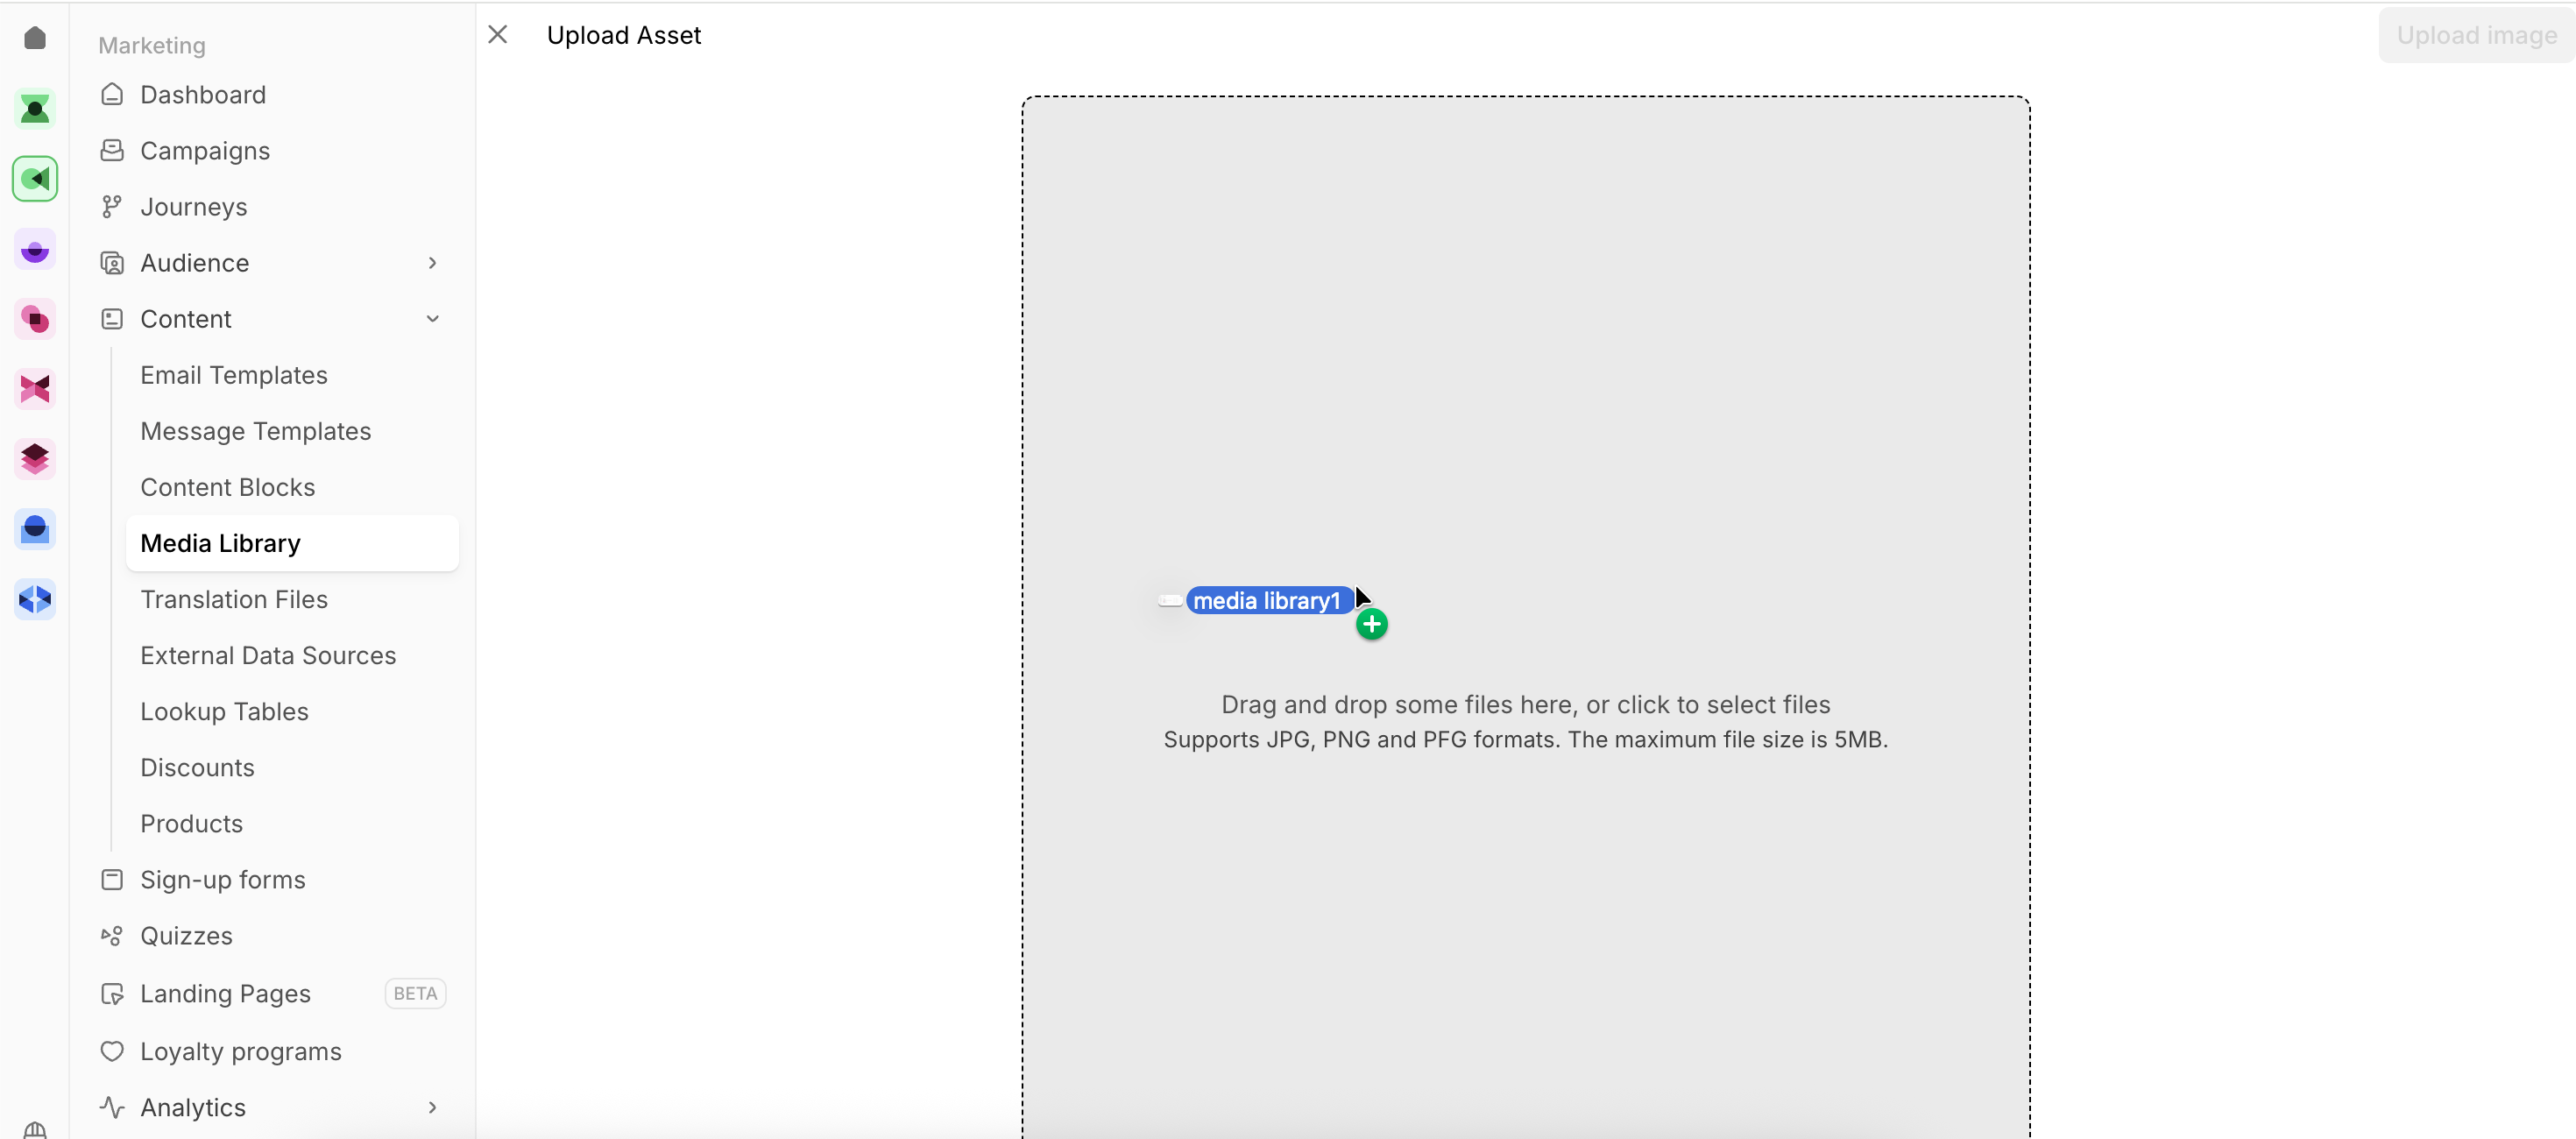
Task: Open Email Templates in sidebar
Action: [x=234, y=375]
